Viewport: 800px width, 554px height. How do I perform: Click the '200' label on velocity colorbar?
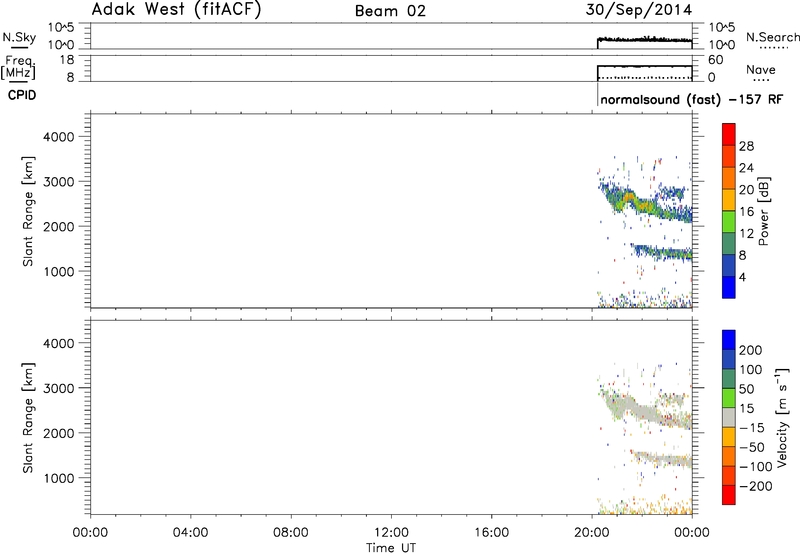tap(751, 350)
